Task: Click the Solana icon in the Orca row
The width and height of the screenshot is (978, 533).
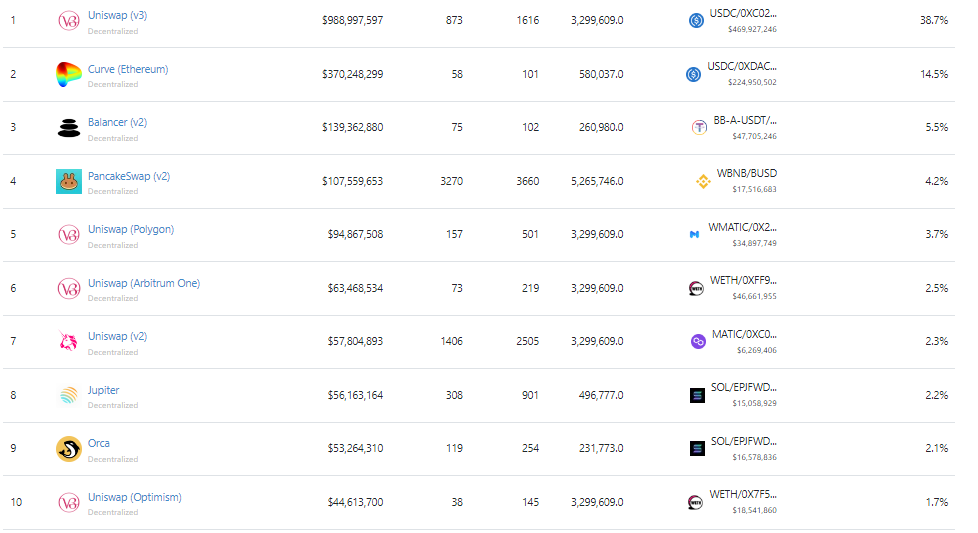Action: [x=697, y=449]
